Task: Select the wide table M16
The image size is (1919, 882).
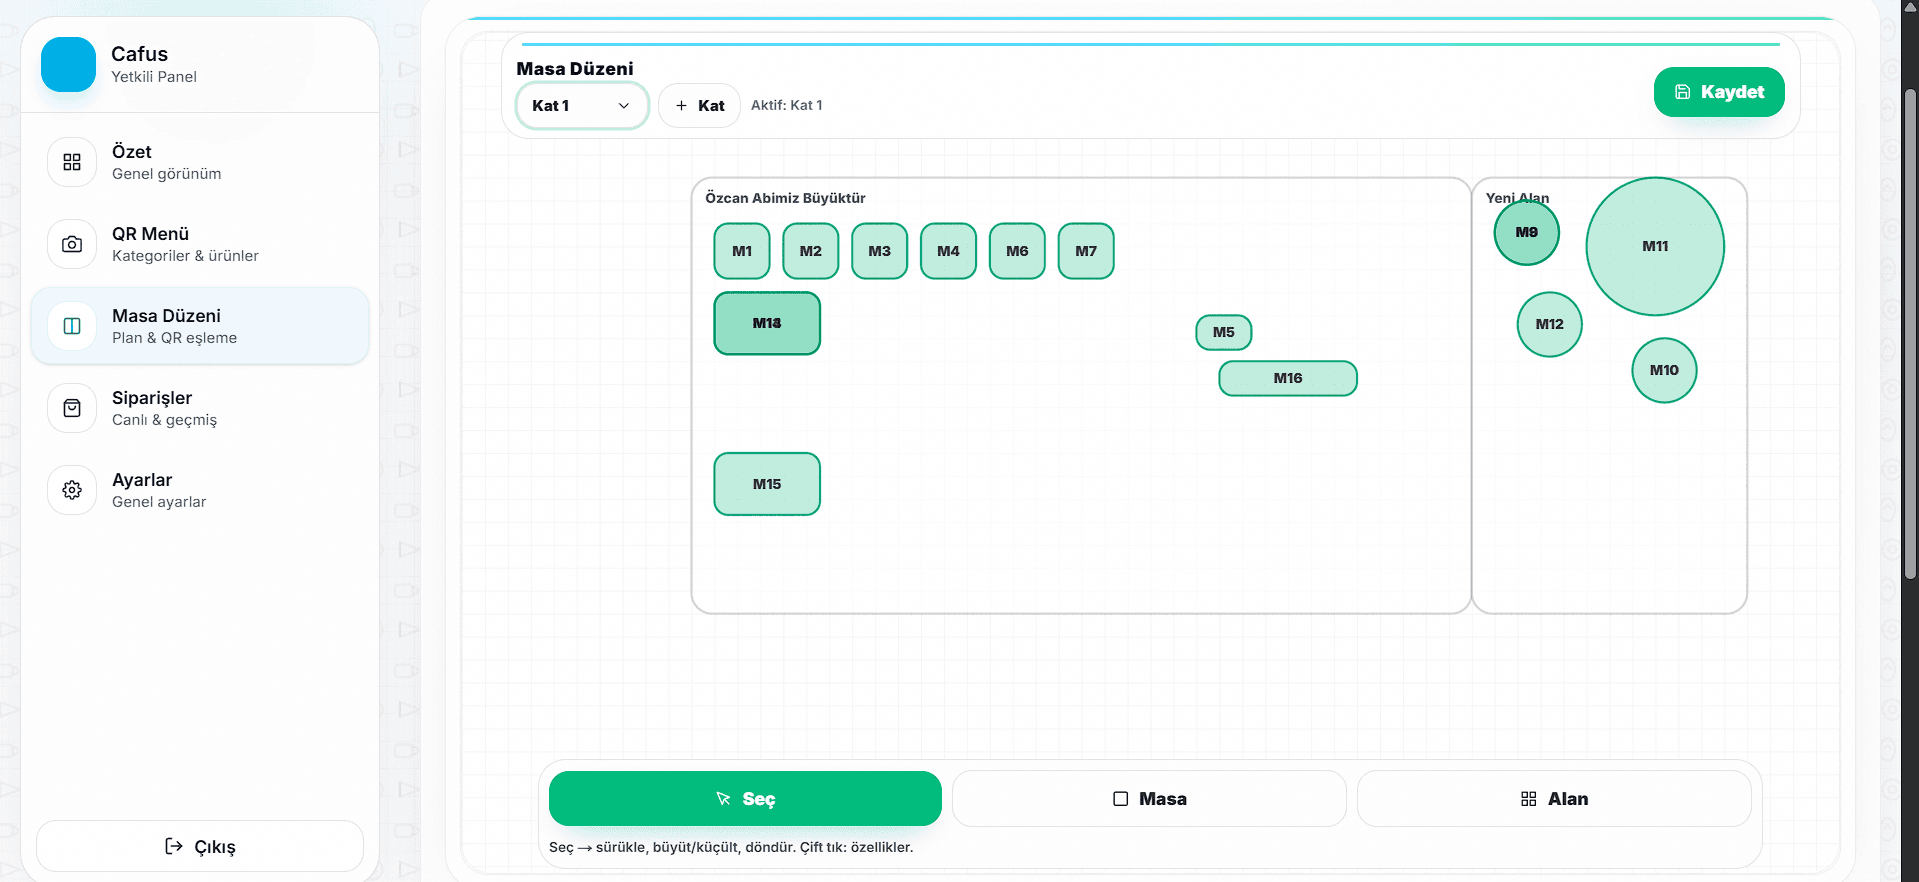Action: coord(1288,378)
